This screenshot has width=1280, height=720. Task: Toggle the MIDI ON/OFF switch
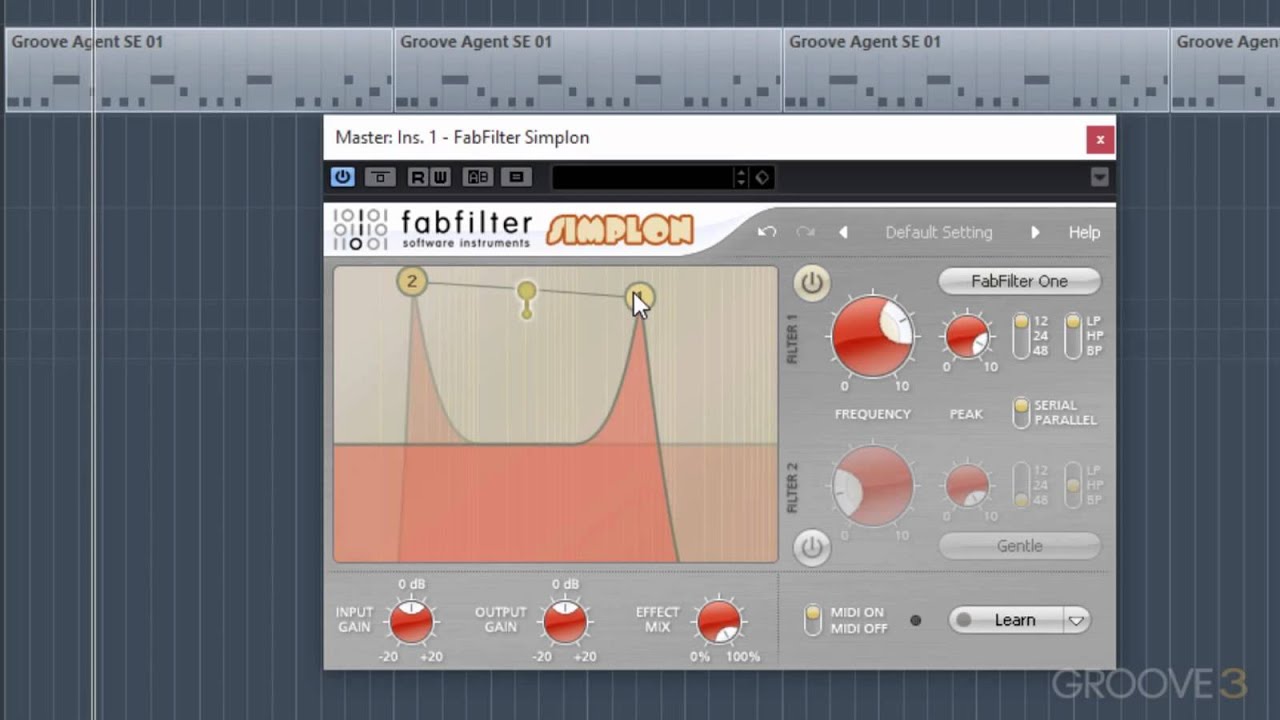[813, 620]
